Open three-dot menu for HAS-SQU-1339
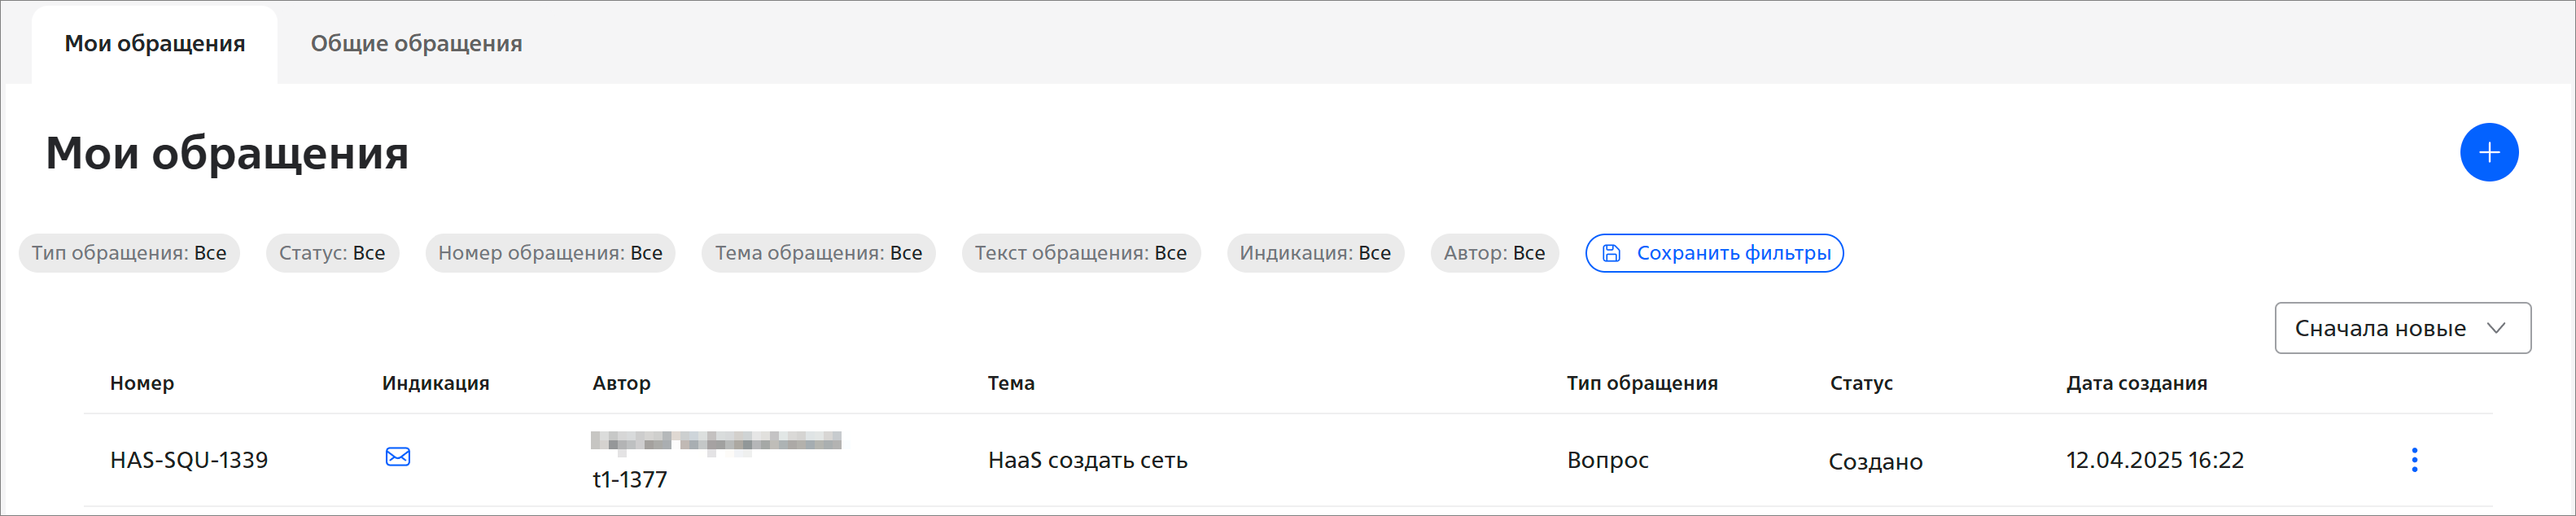2576x516 pixels. tap(2414, 460)
